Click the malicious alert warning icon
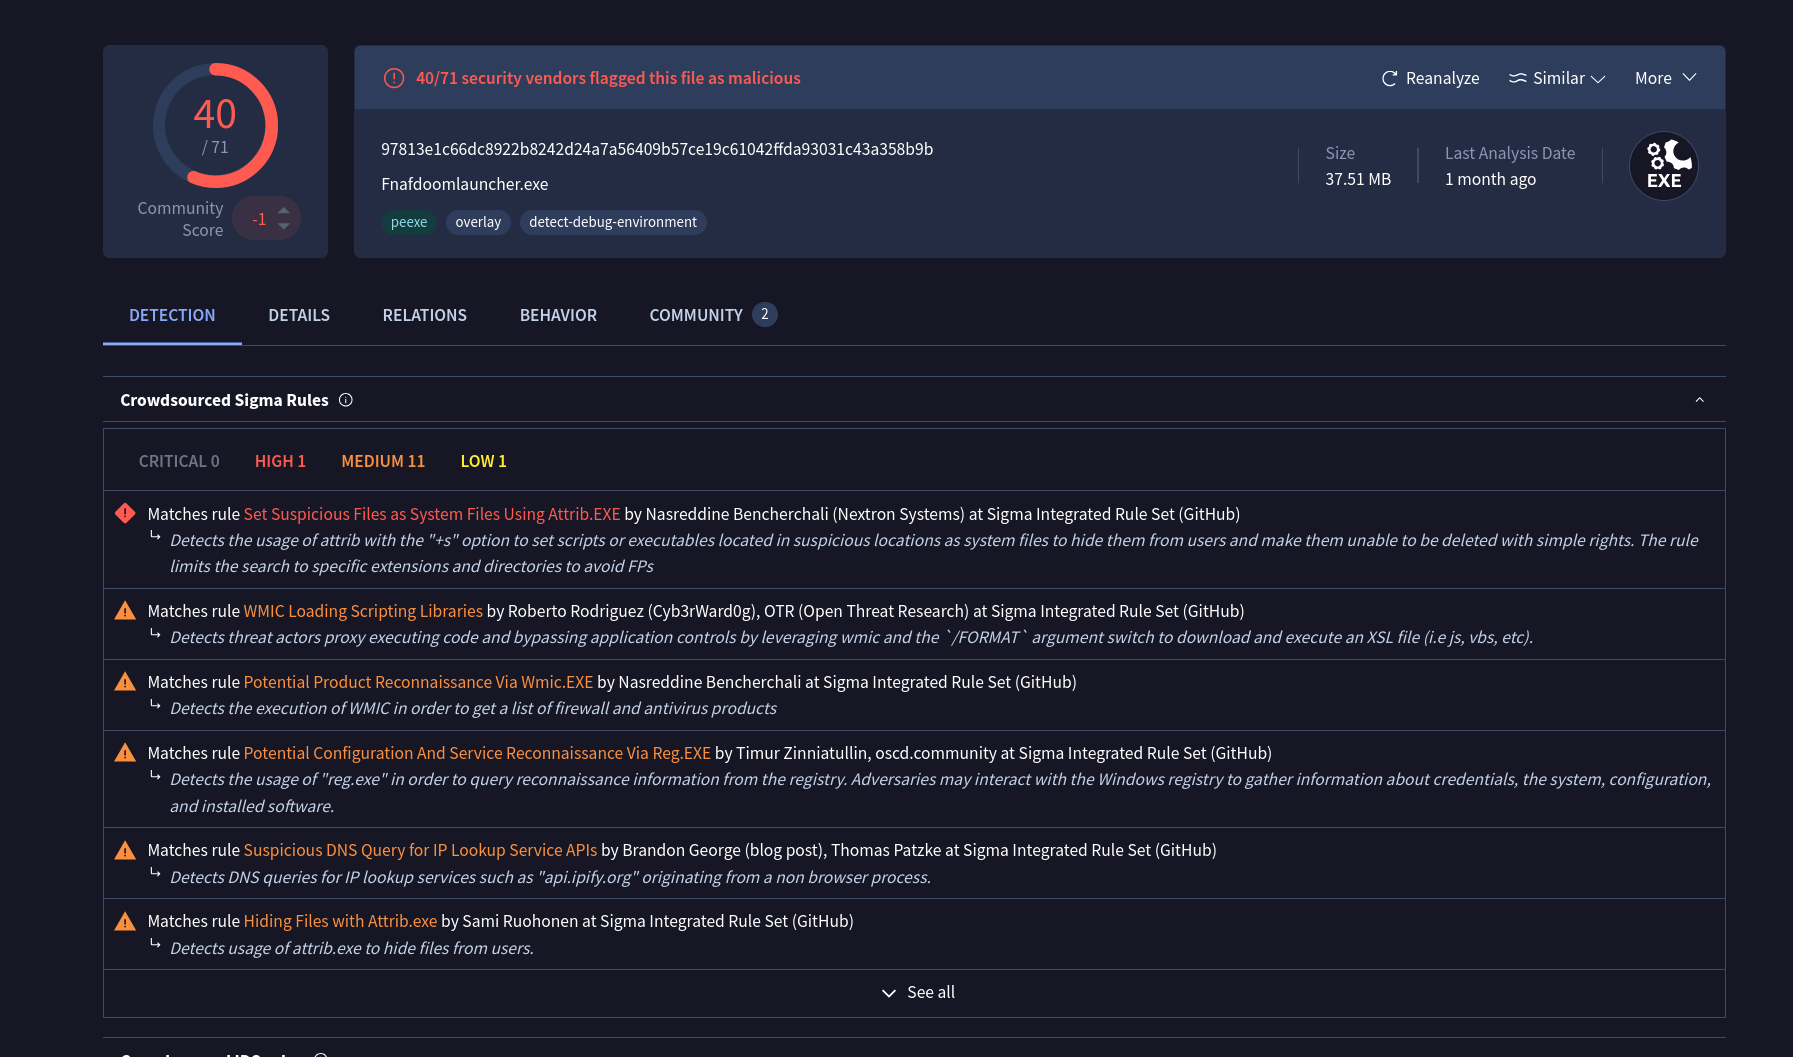This screenshot has width=1793, height=1057. [x=394, y=78]
